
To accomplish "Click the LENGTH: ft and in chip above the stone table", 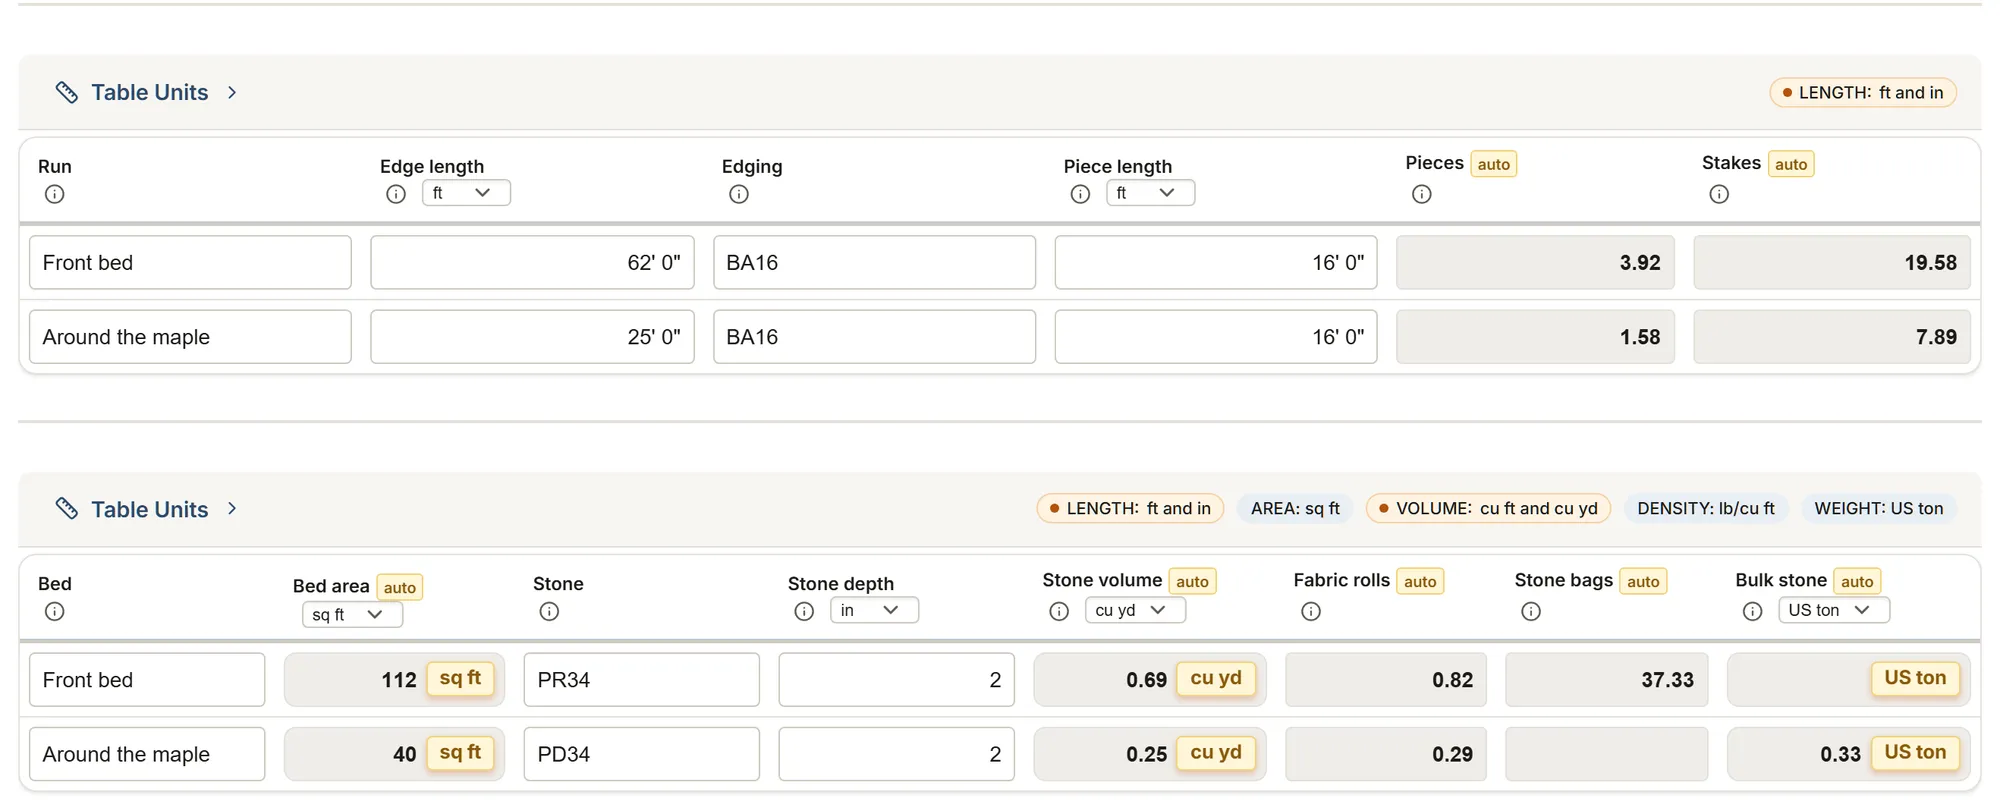I will click(x=1131, y=509).
